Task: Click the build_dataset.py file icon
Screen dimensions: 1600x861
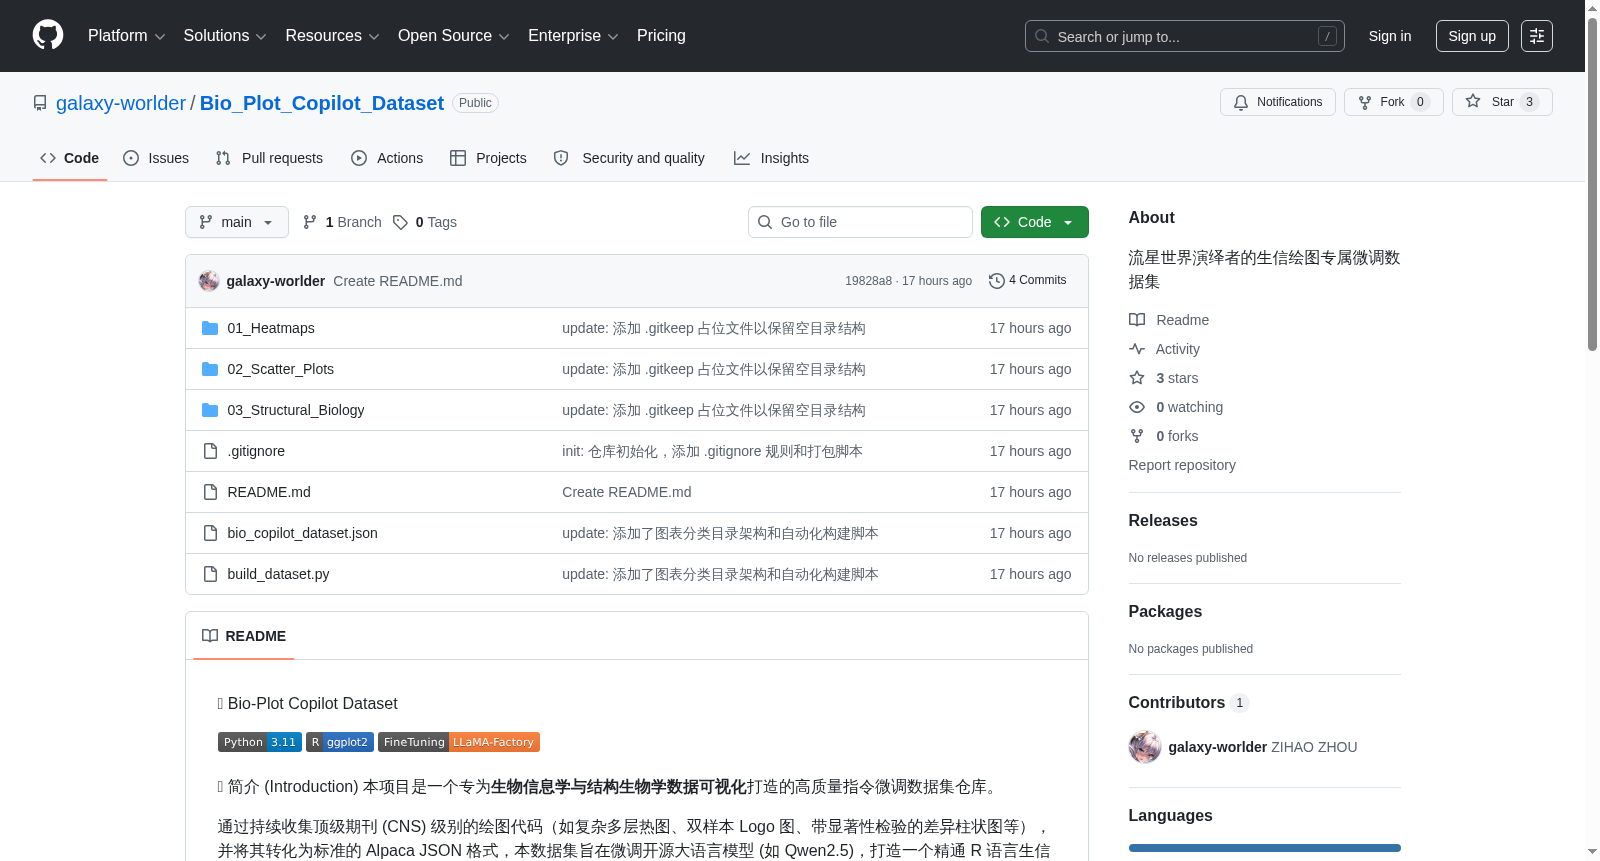Action: pyautogui.click(x=210, y=574)
